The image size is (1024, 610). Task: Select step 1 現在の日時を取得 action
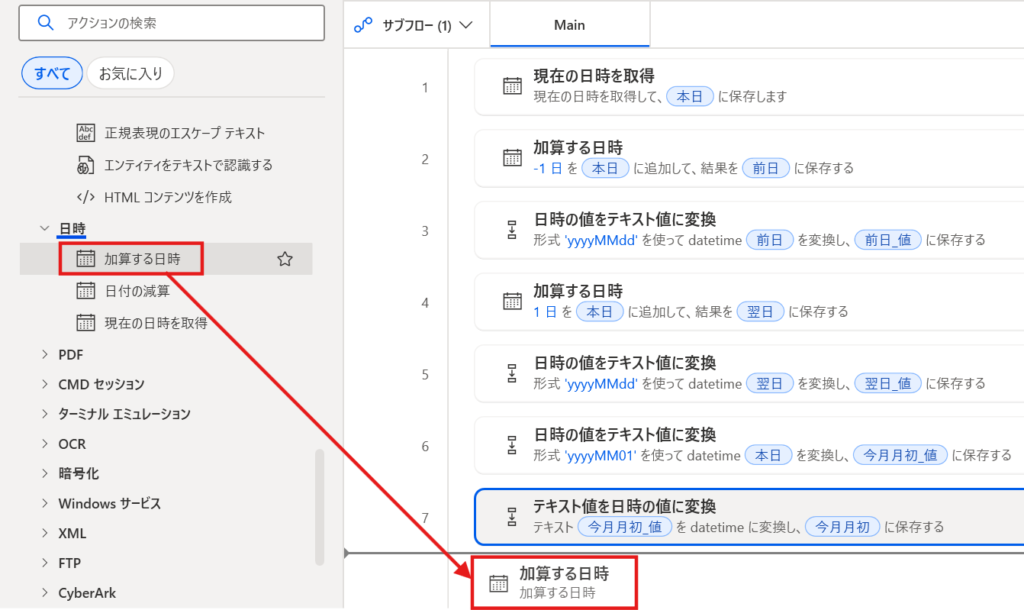[748, 86]
